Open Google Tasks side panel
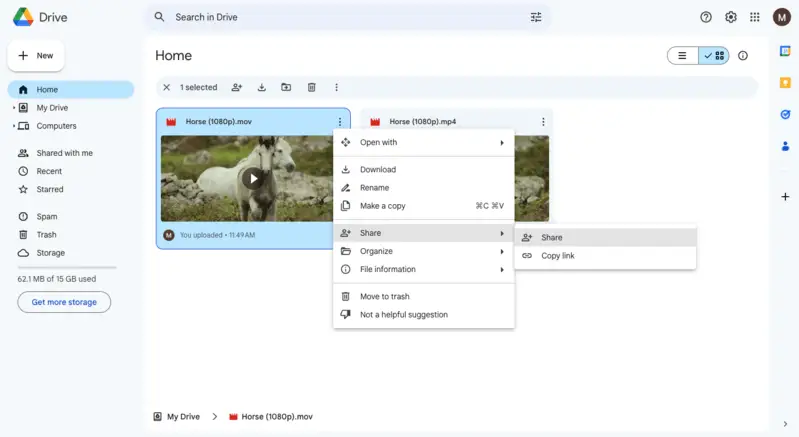799x437 pixels. coord(785,115)
